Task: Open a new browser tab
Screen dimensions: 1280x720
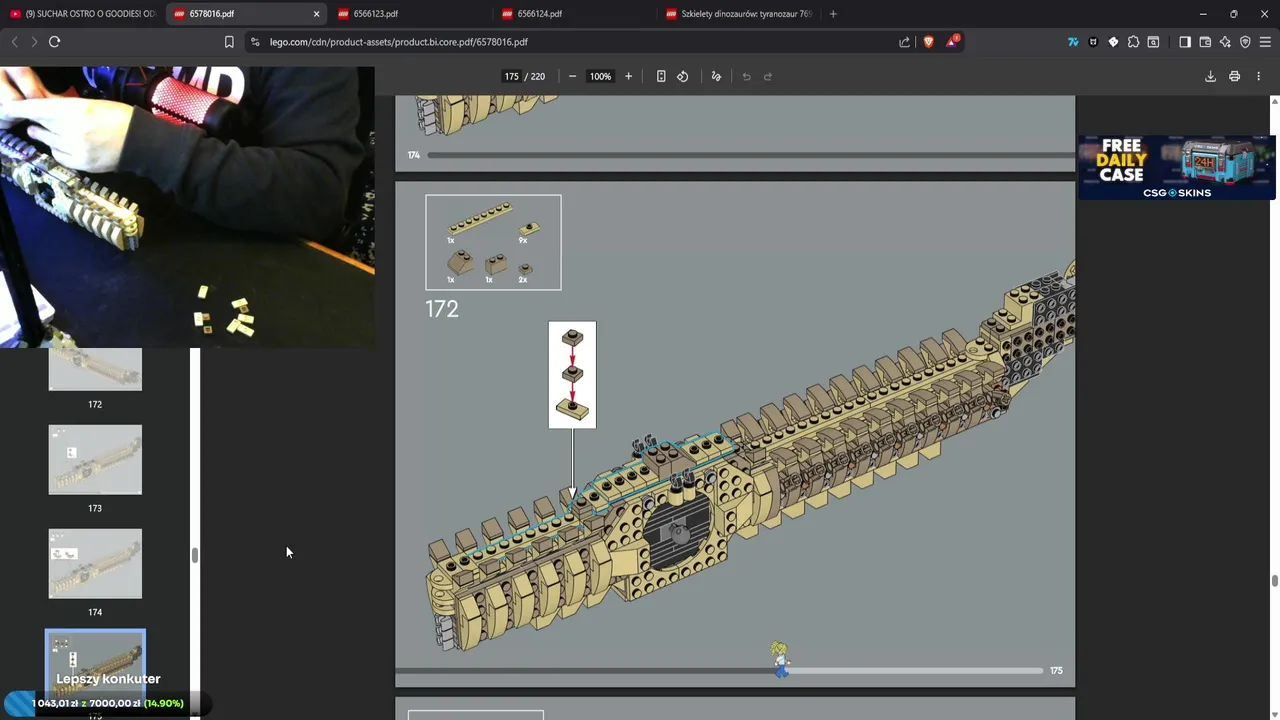Action: [833, 14]
